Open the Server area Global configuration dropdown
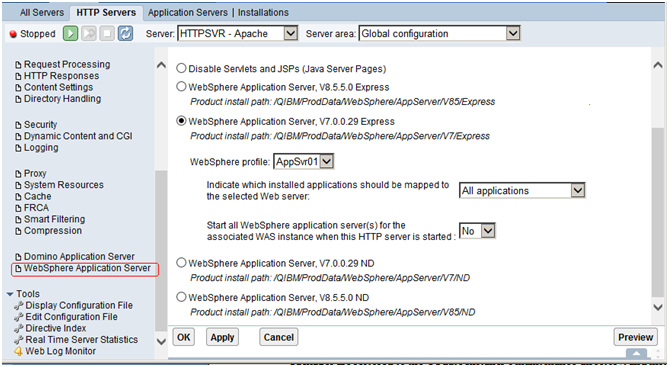 point(439,33)
